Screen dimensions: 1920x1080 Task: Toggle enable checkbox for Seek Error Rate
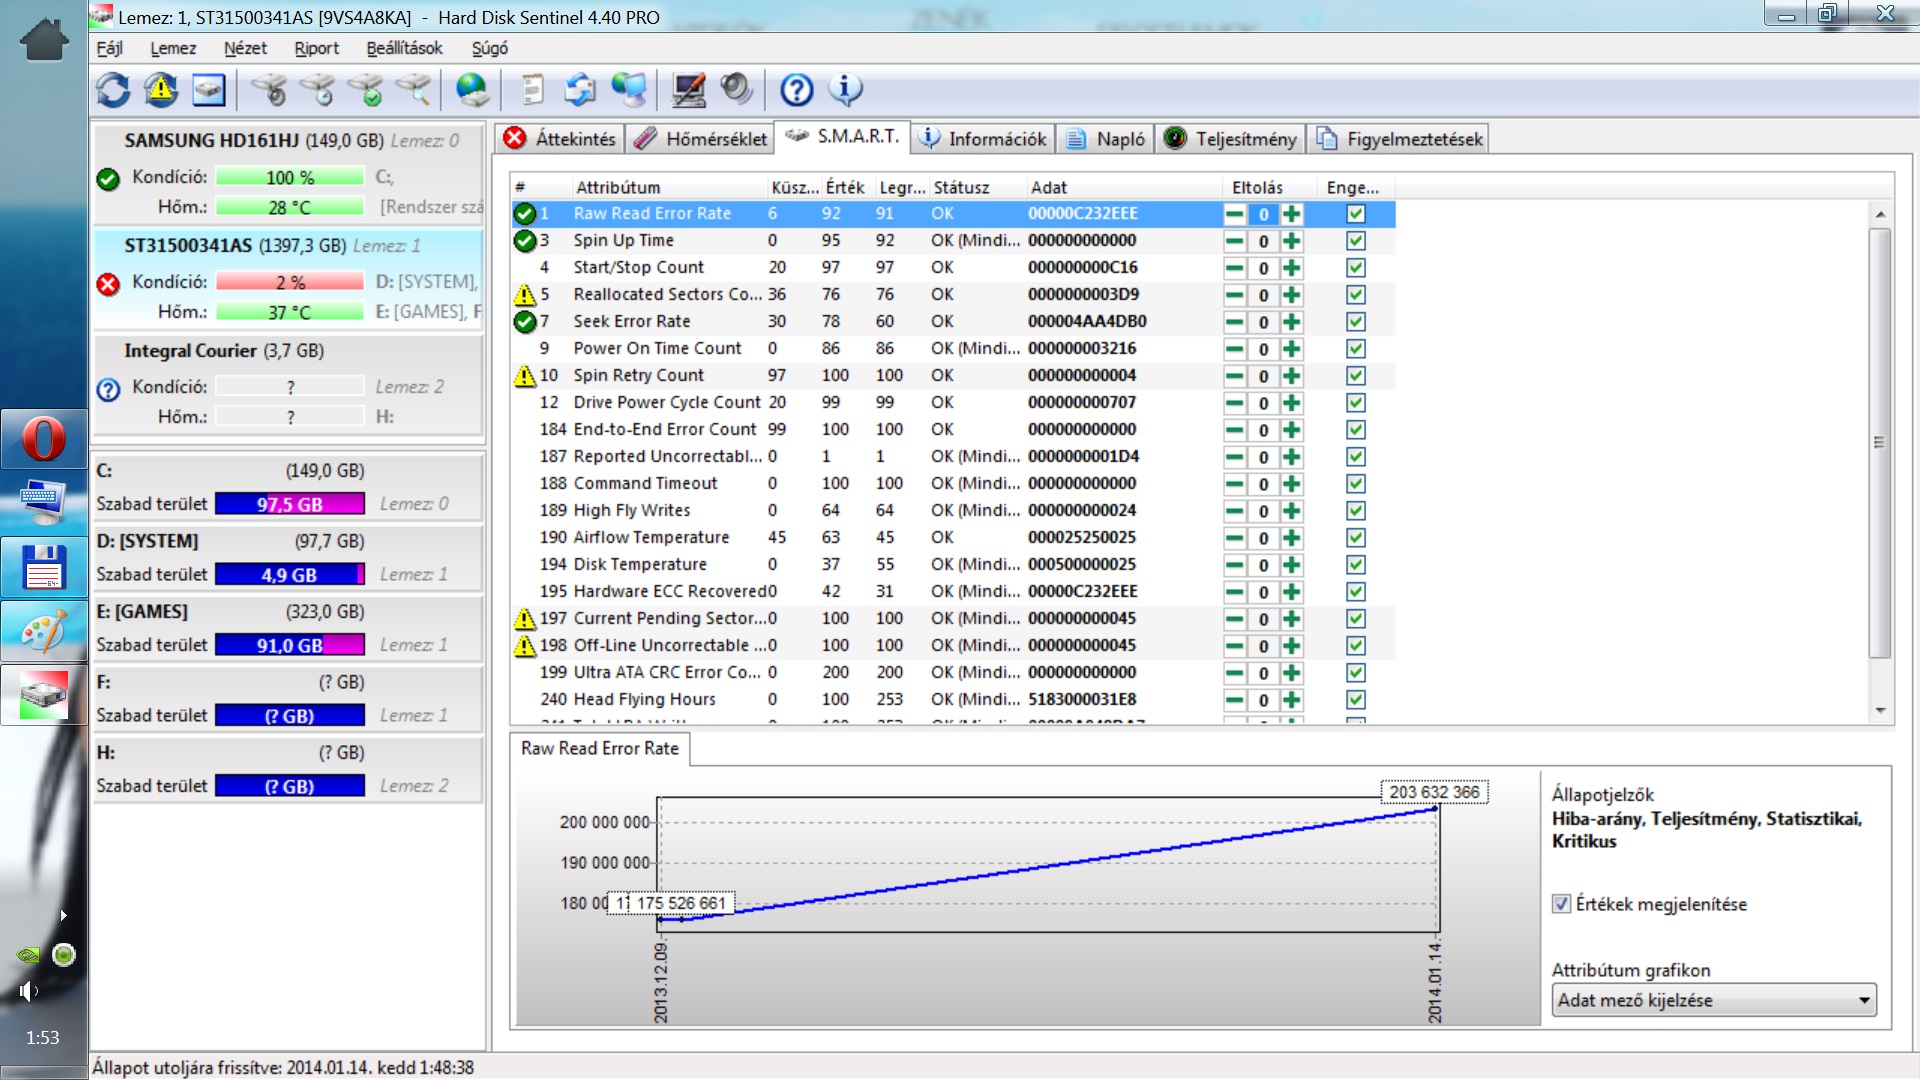(x=1356, y=322)
